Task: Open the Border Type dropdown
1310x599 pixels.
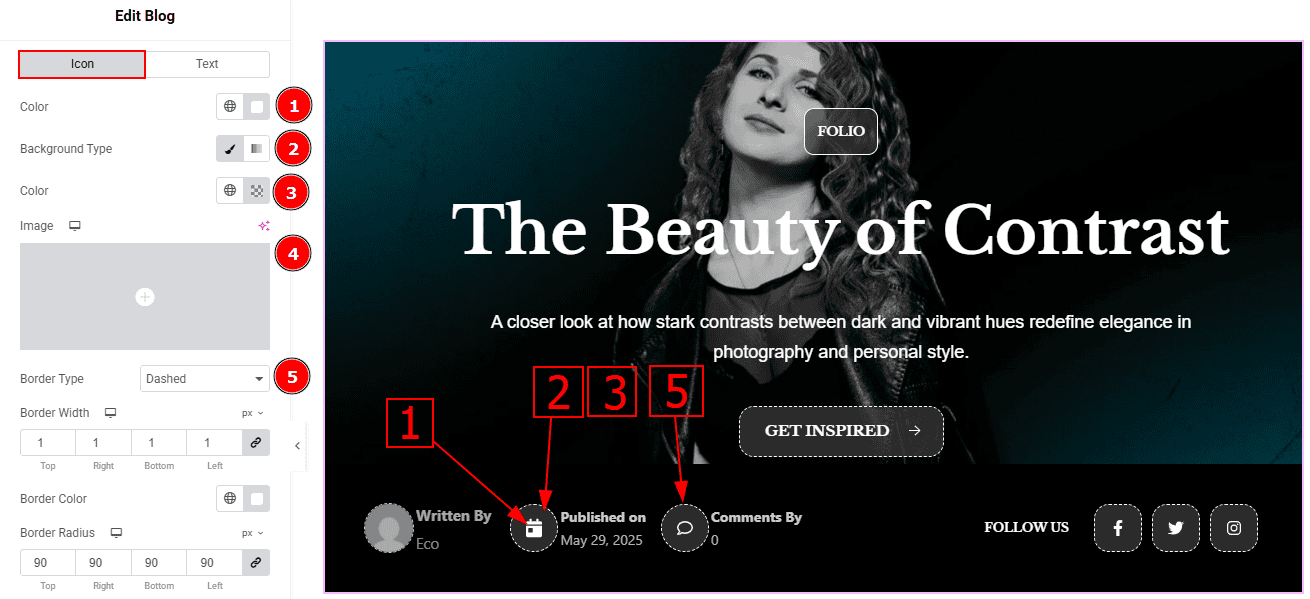Action: 205,379
